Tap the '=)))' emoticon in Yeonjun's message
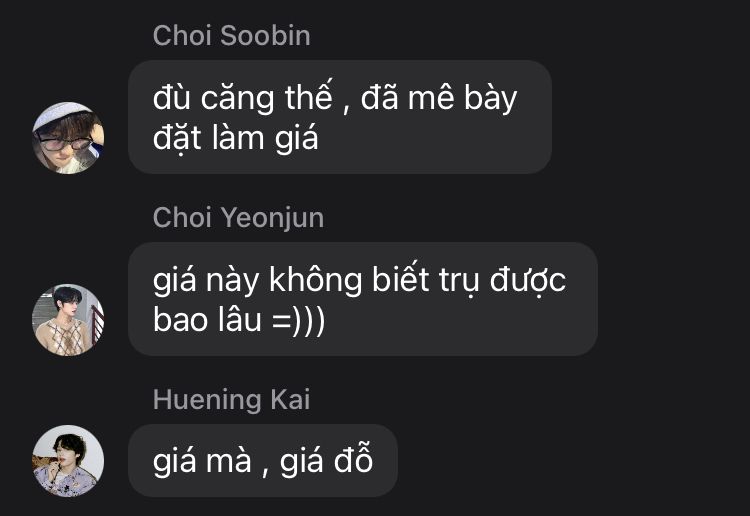 tap(298, 320)
